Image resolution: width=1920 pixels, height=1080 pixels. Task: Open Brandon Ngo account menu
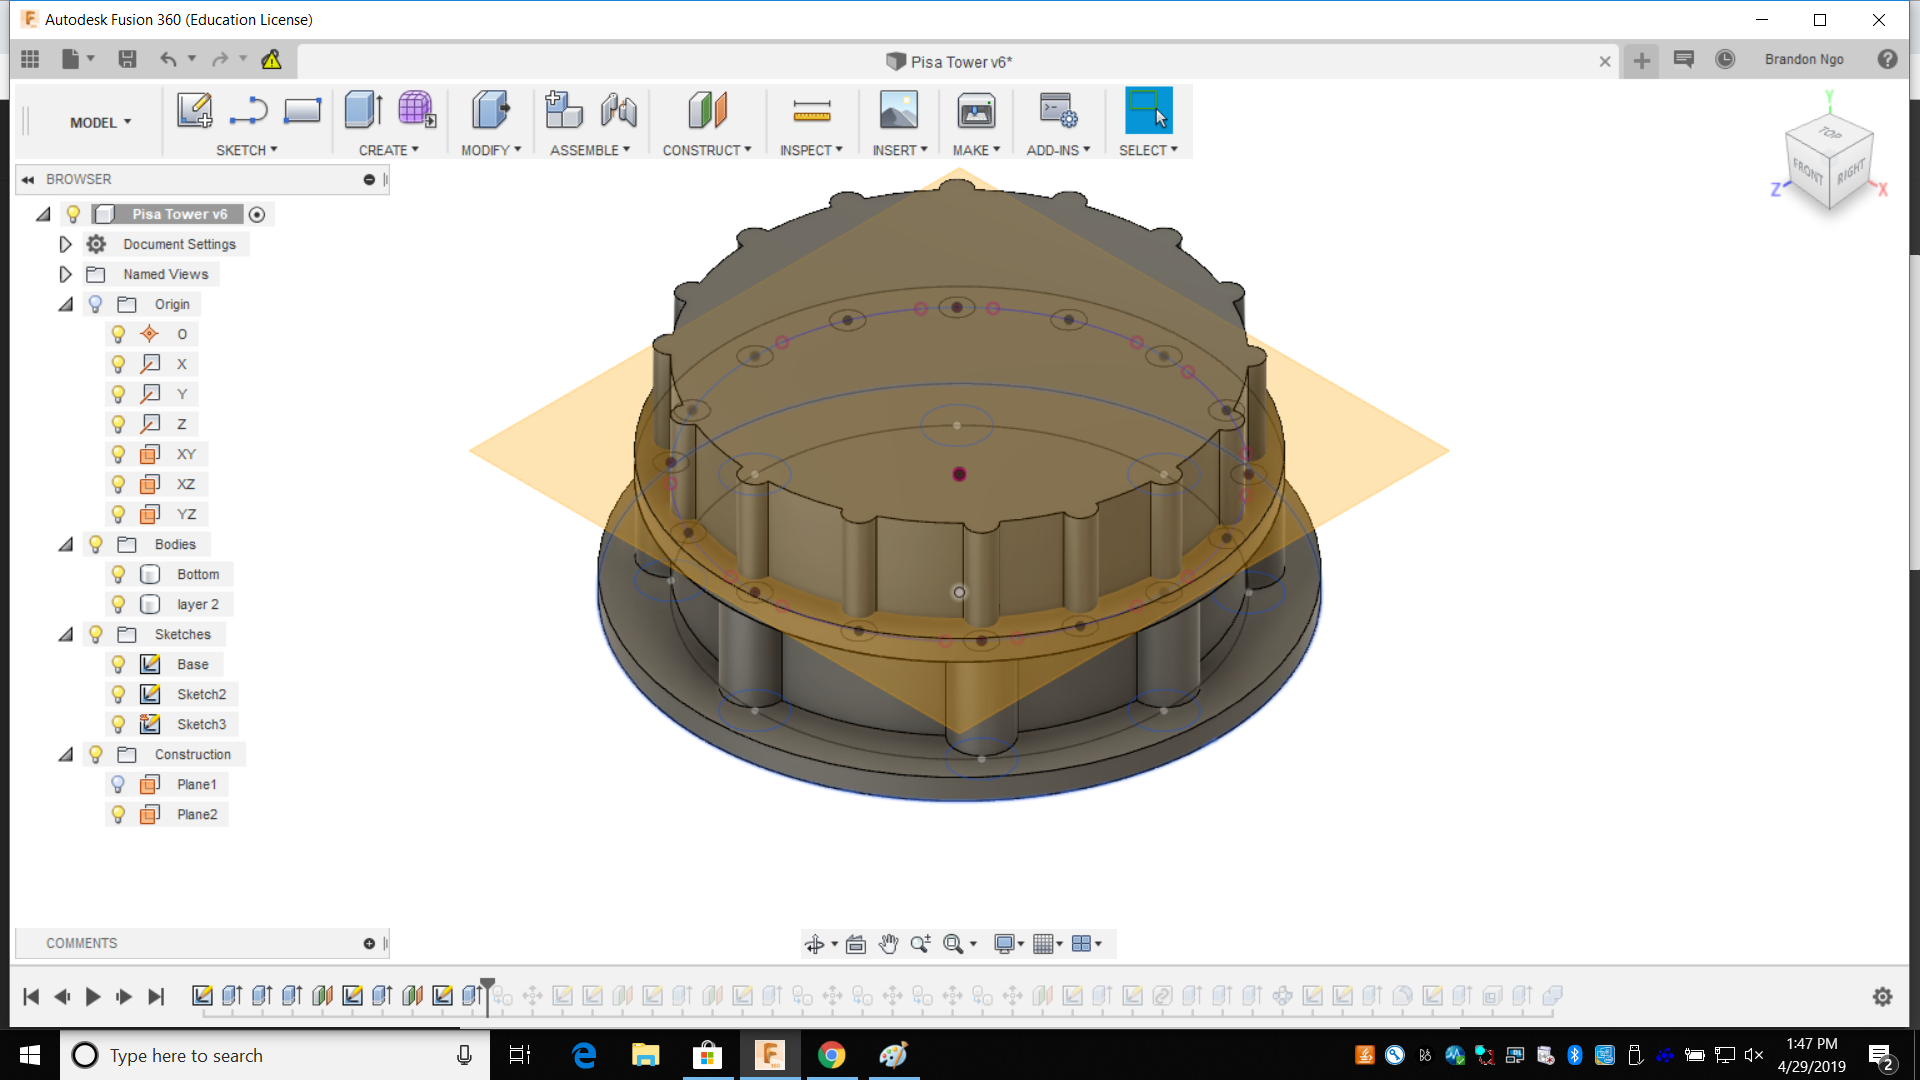(1804, 60)
